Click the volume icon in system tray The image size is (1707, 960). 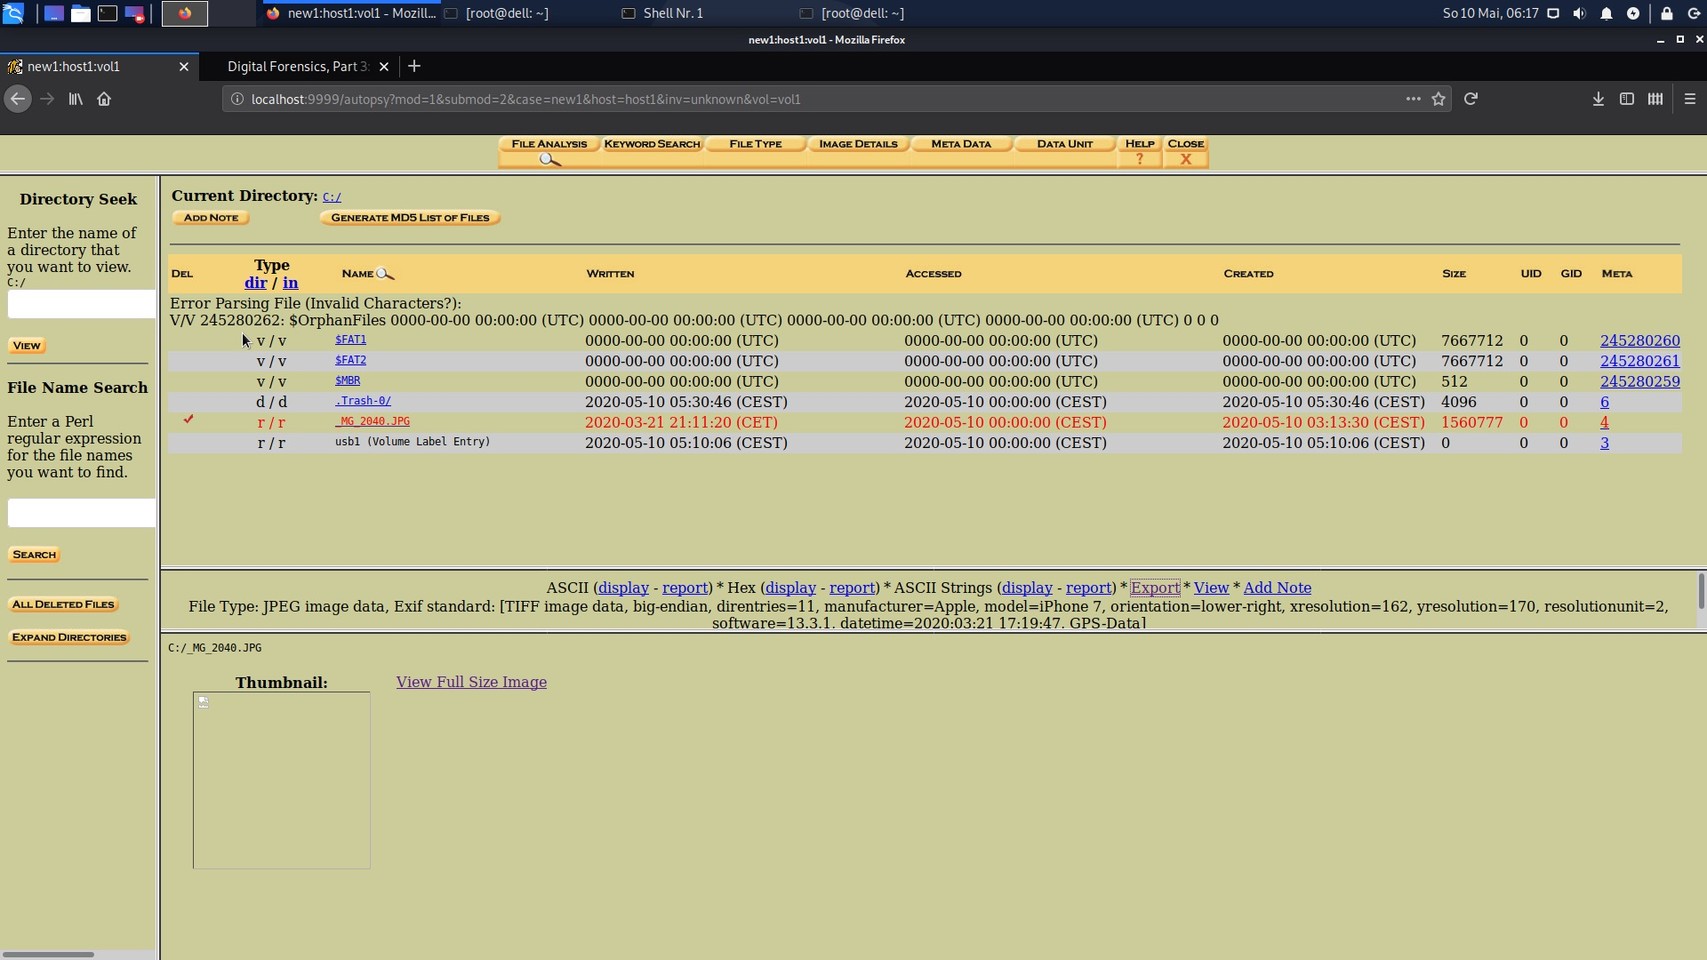click(1579, 13)
